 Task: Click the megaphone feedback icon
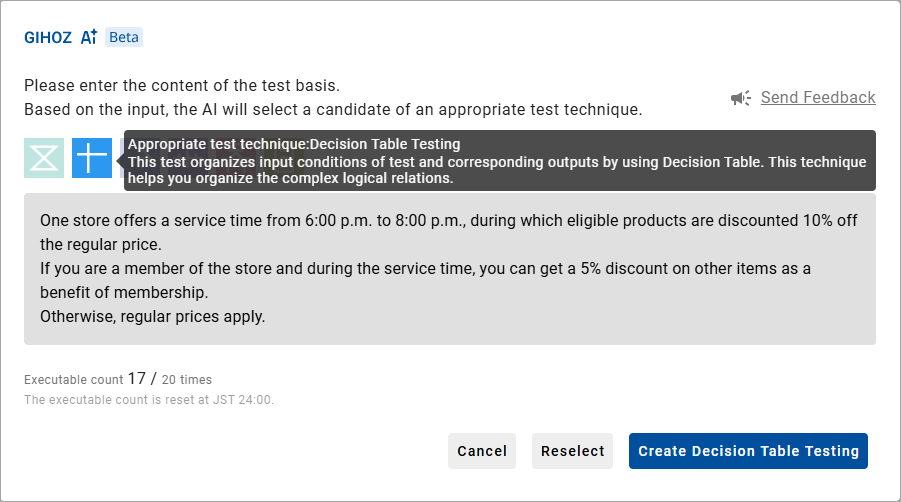(741, 98)
